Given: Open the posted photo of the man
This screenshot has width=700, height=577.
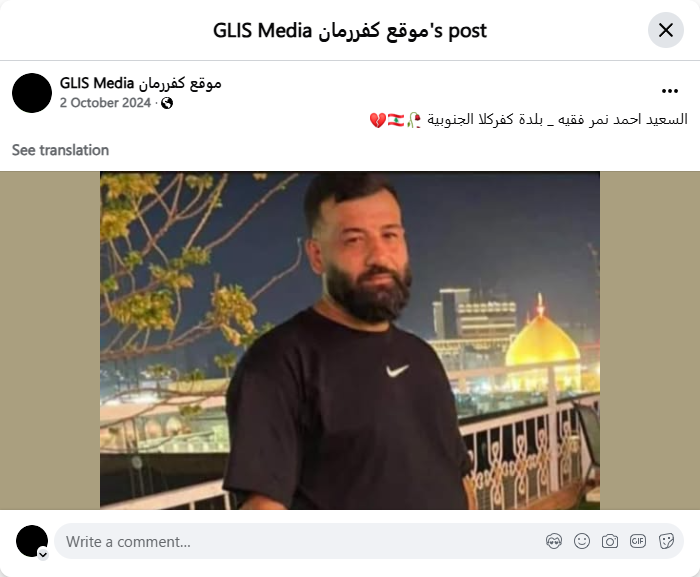Looking at the screenshot, I should click(350, 340).
